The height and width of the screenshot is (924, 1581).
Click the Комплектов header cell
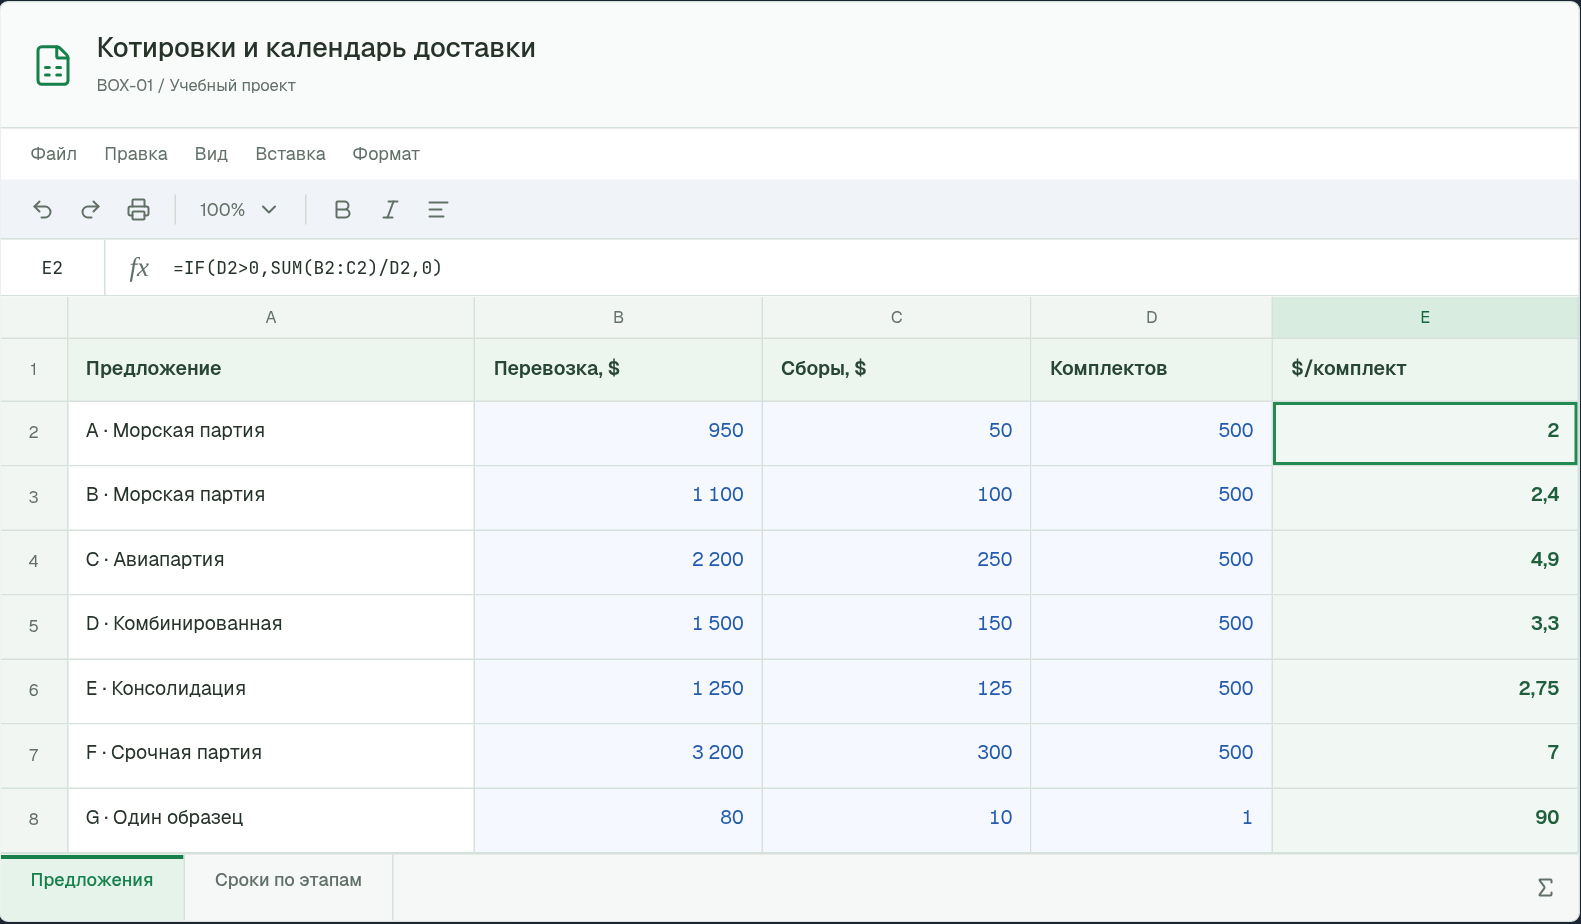(x=1151, y=369)
